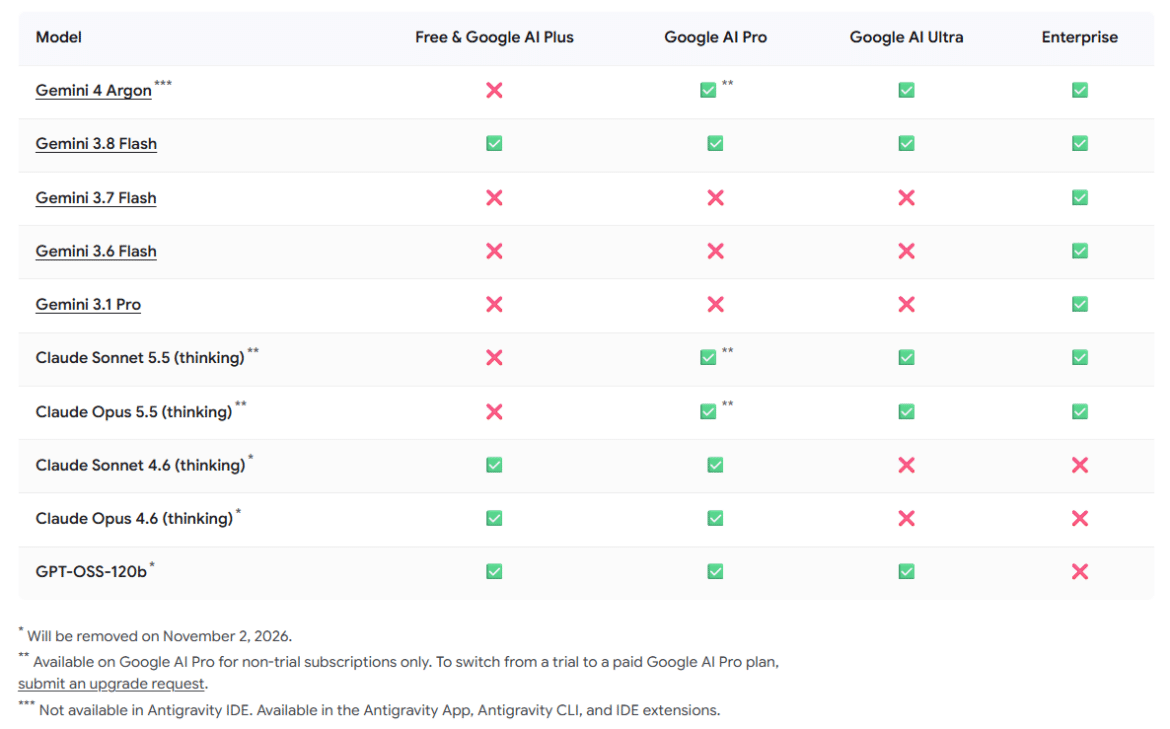Click Claude Opus 4.6 cross under Google AI Ultra
The height and width of the screenshot is (729, 1170).
click(x=907, y=519)
